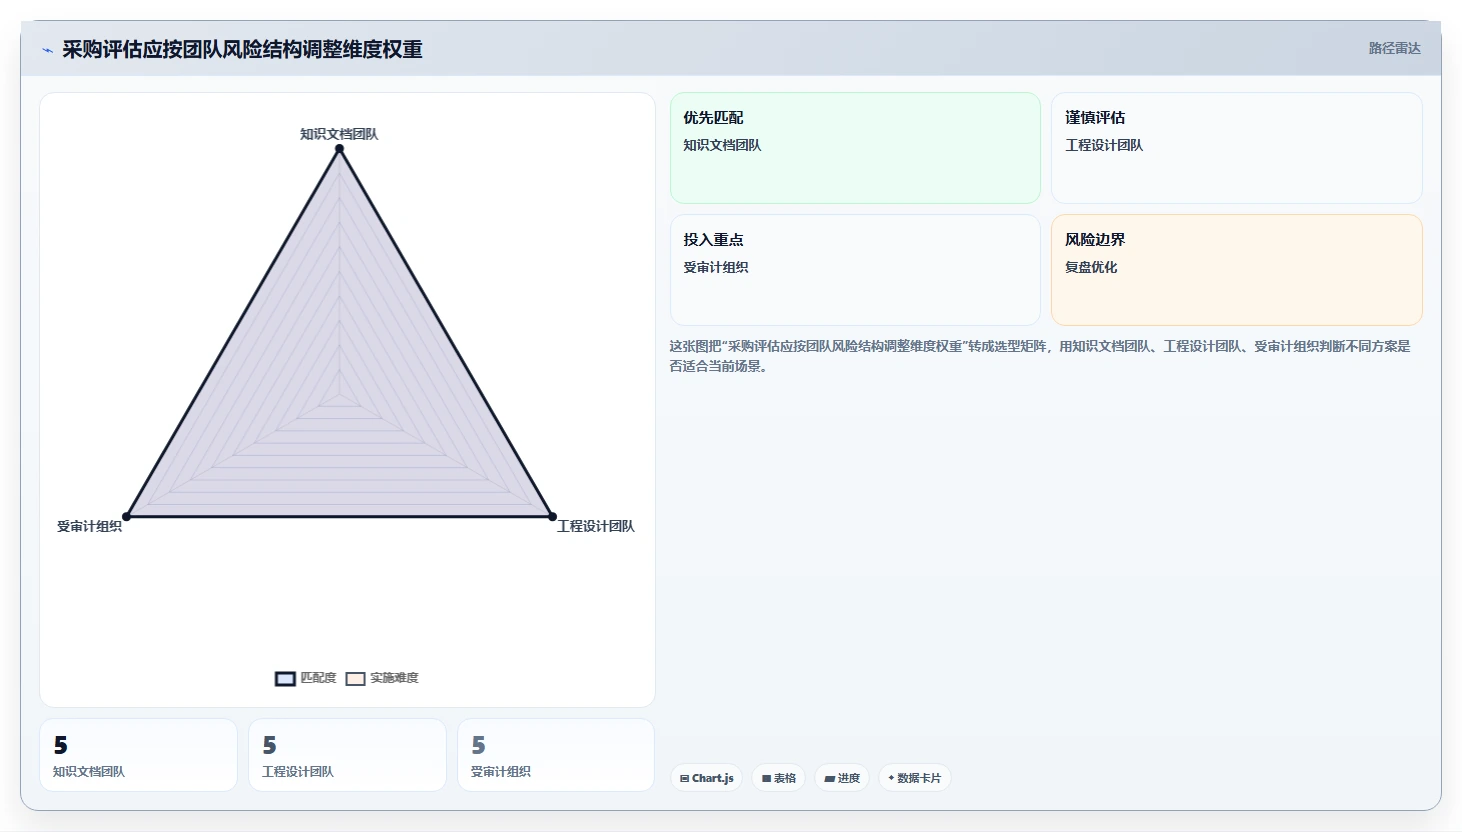
Task: Click the 进度 chip icon
Action: click(829, 778)
